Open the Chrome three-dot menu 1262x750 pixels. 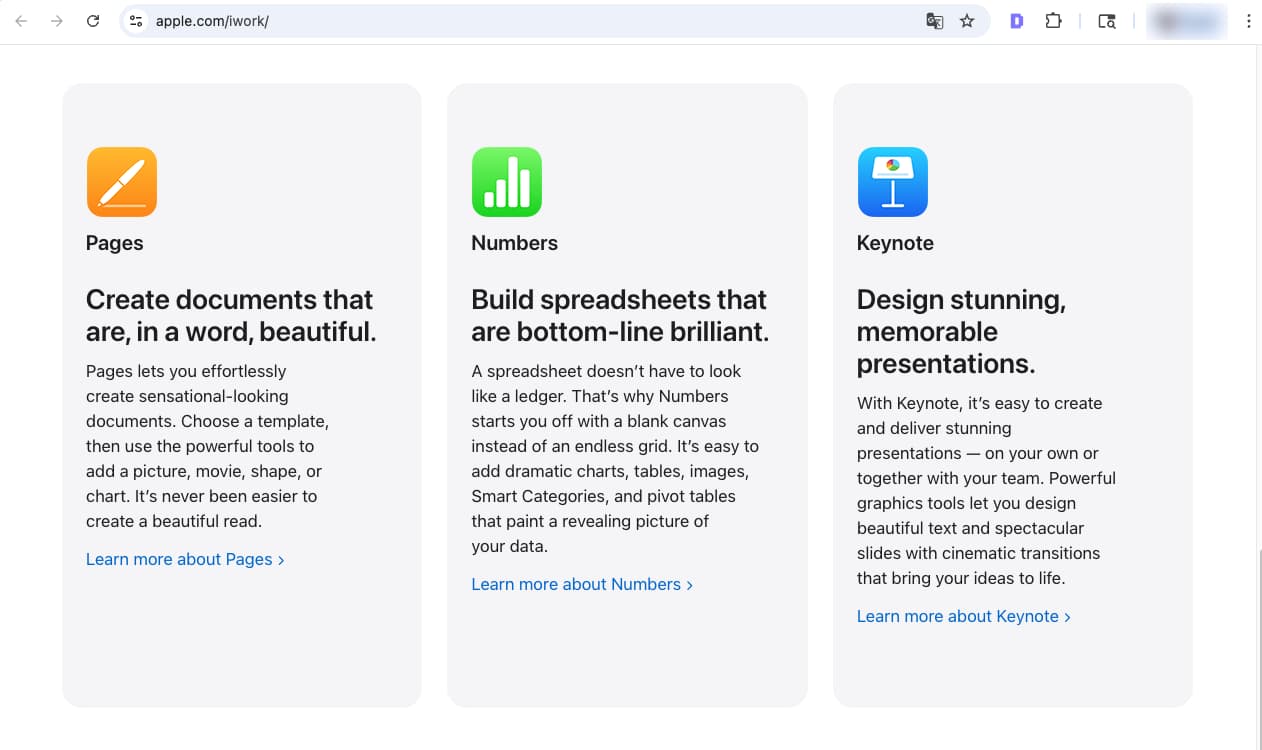click(x=1248, y=20)
